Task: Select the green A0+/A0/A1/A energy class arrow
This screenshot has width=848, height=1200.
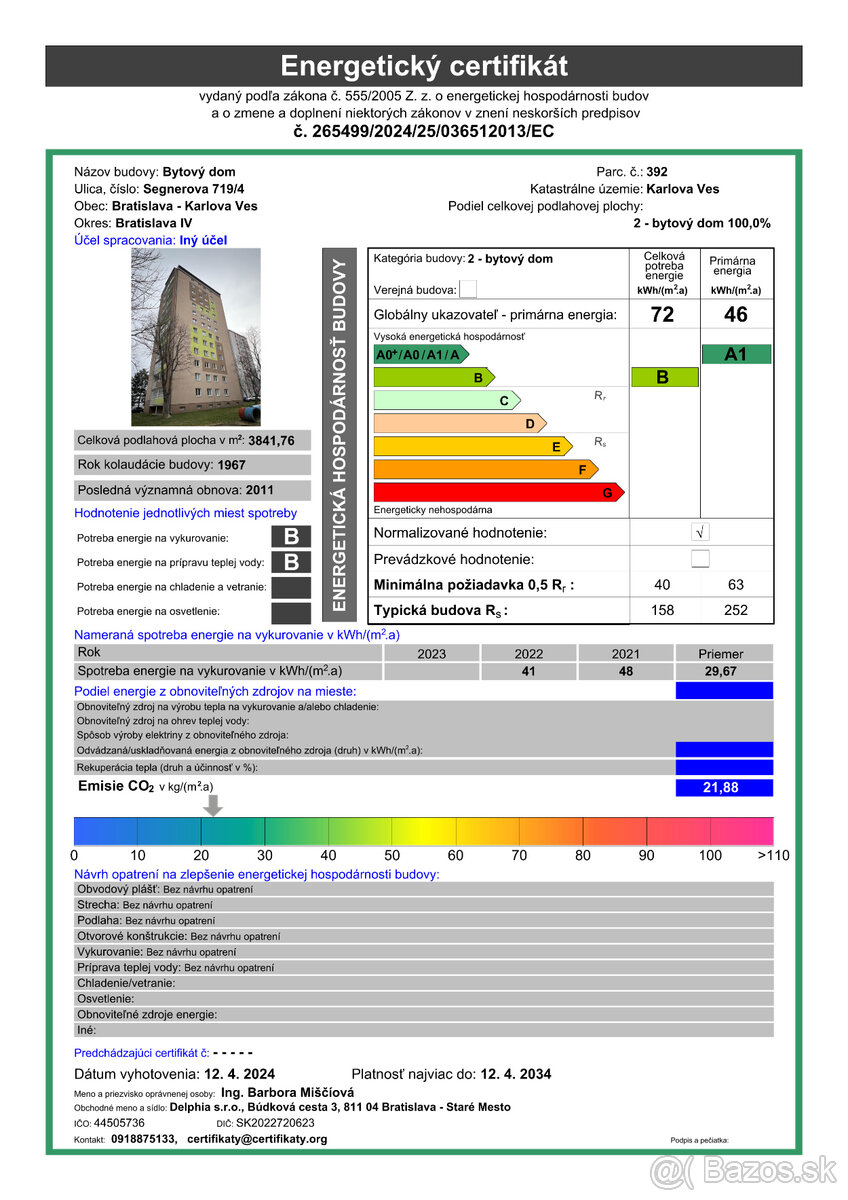Action: [x=421, y=355]
